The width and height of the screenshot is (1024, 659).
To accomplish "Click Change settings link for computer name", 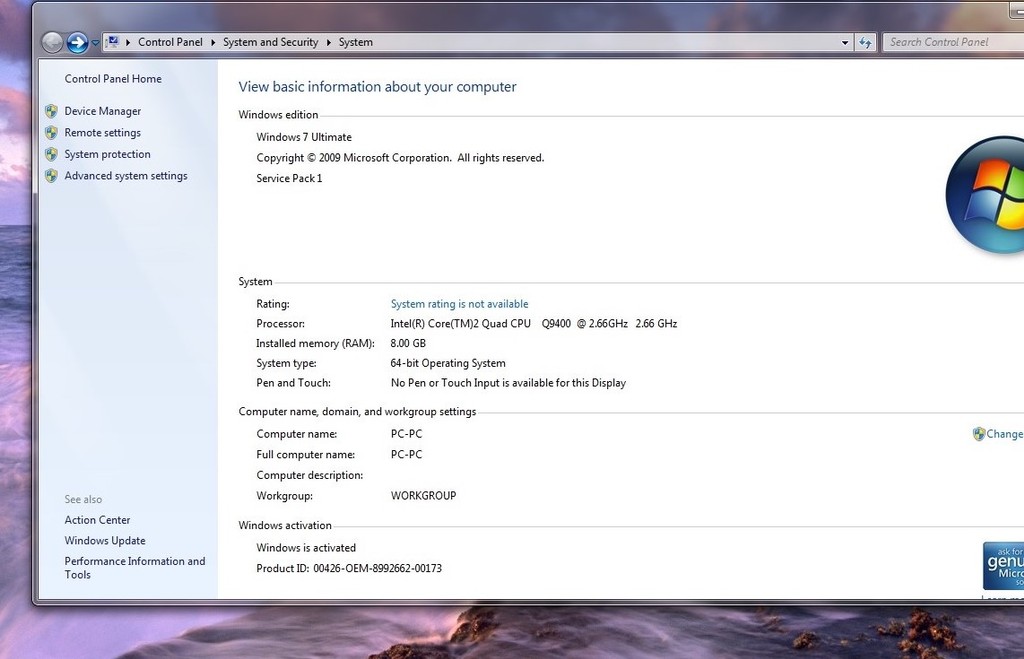I will pos(1004,434).
